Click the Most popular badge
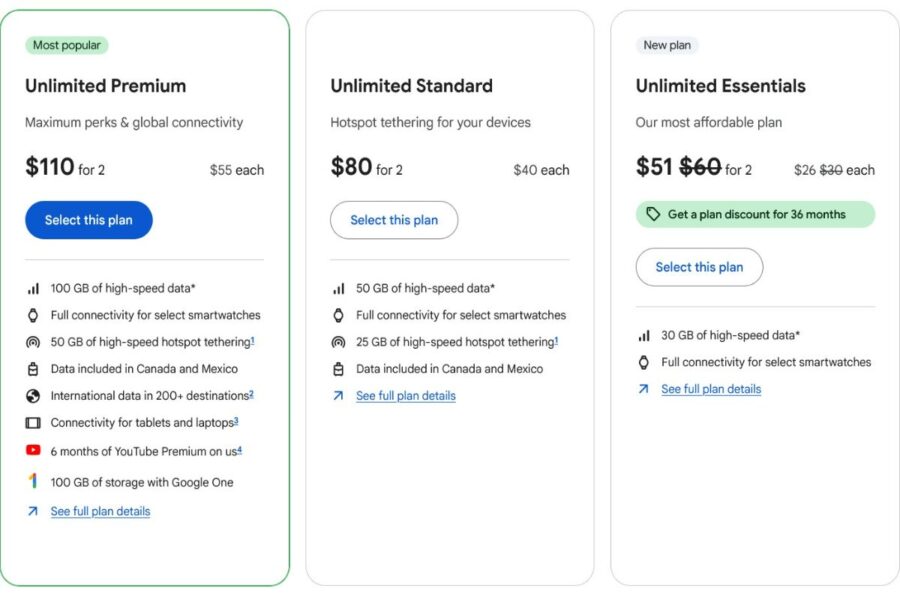Viewport: 900px width, 600px height. [x=66, y=45]
